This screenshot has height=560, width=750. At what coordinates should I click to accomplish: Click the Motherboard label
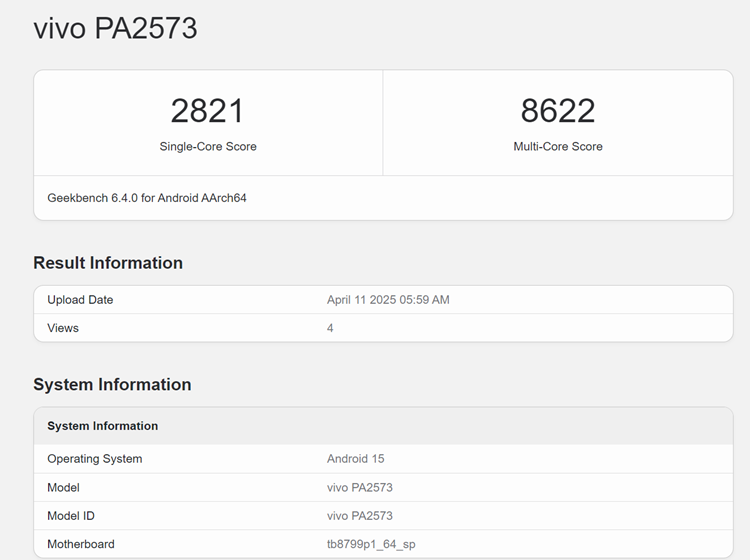[x=81, y=544]
